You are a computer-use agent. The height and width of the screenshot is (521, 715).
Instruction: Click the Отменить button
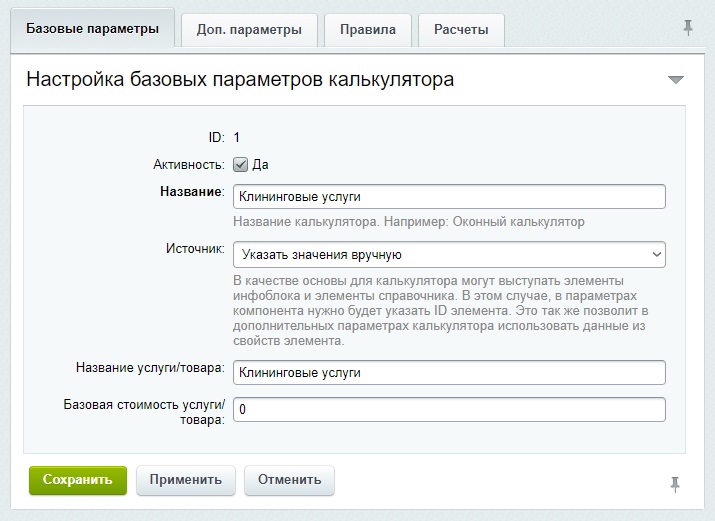click(290, 480)
